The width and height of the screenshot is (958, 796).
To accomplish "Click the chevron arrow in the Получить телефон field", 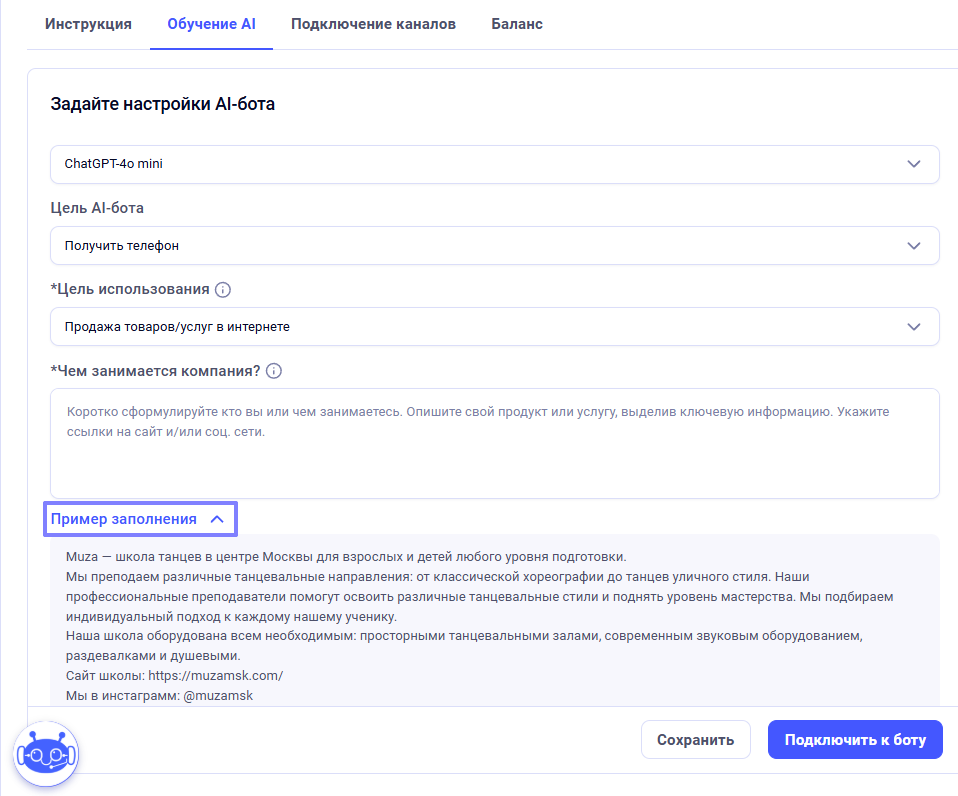I will 913,246.
